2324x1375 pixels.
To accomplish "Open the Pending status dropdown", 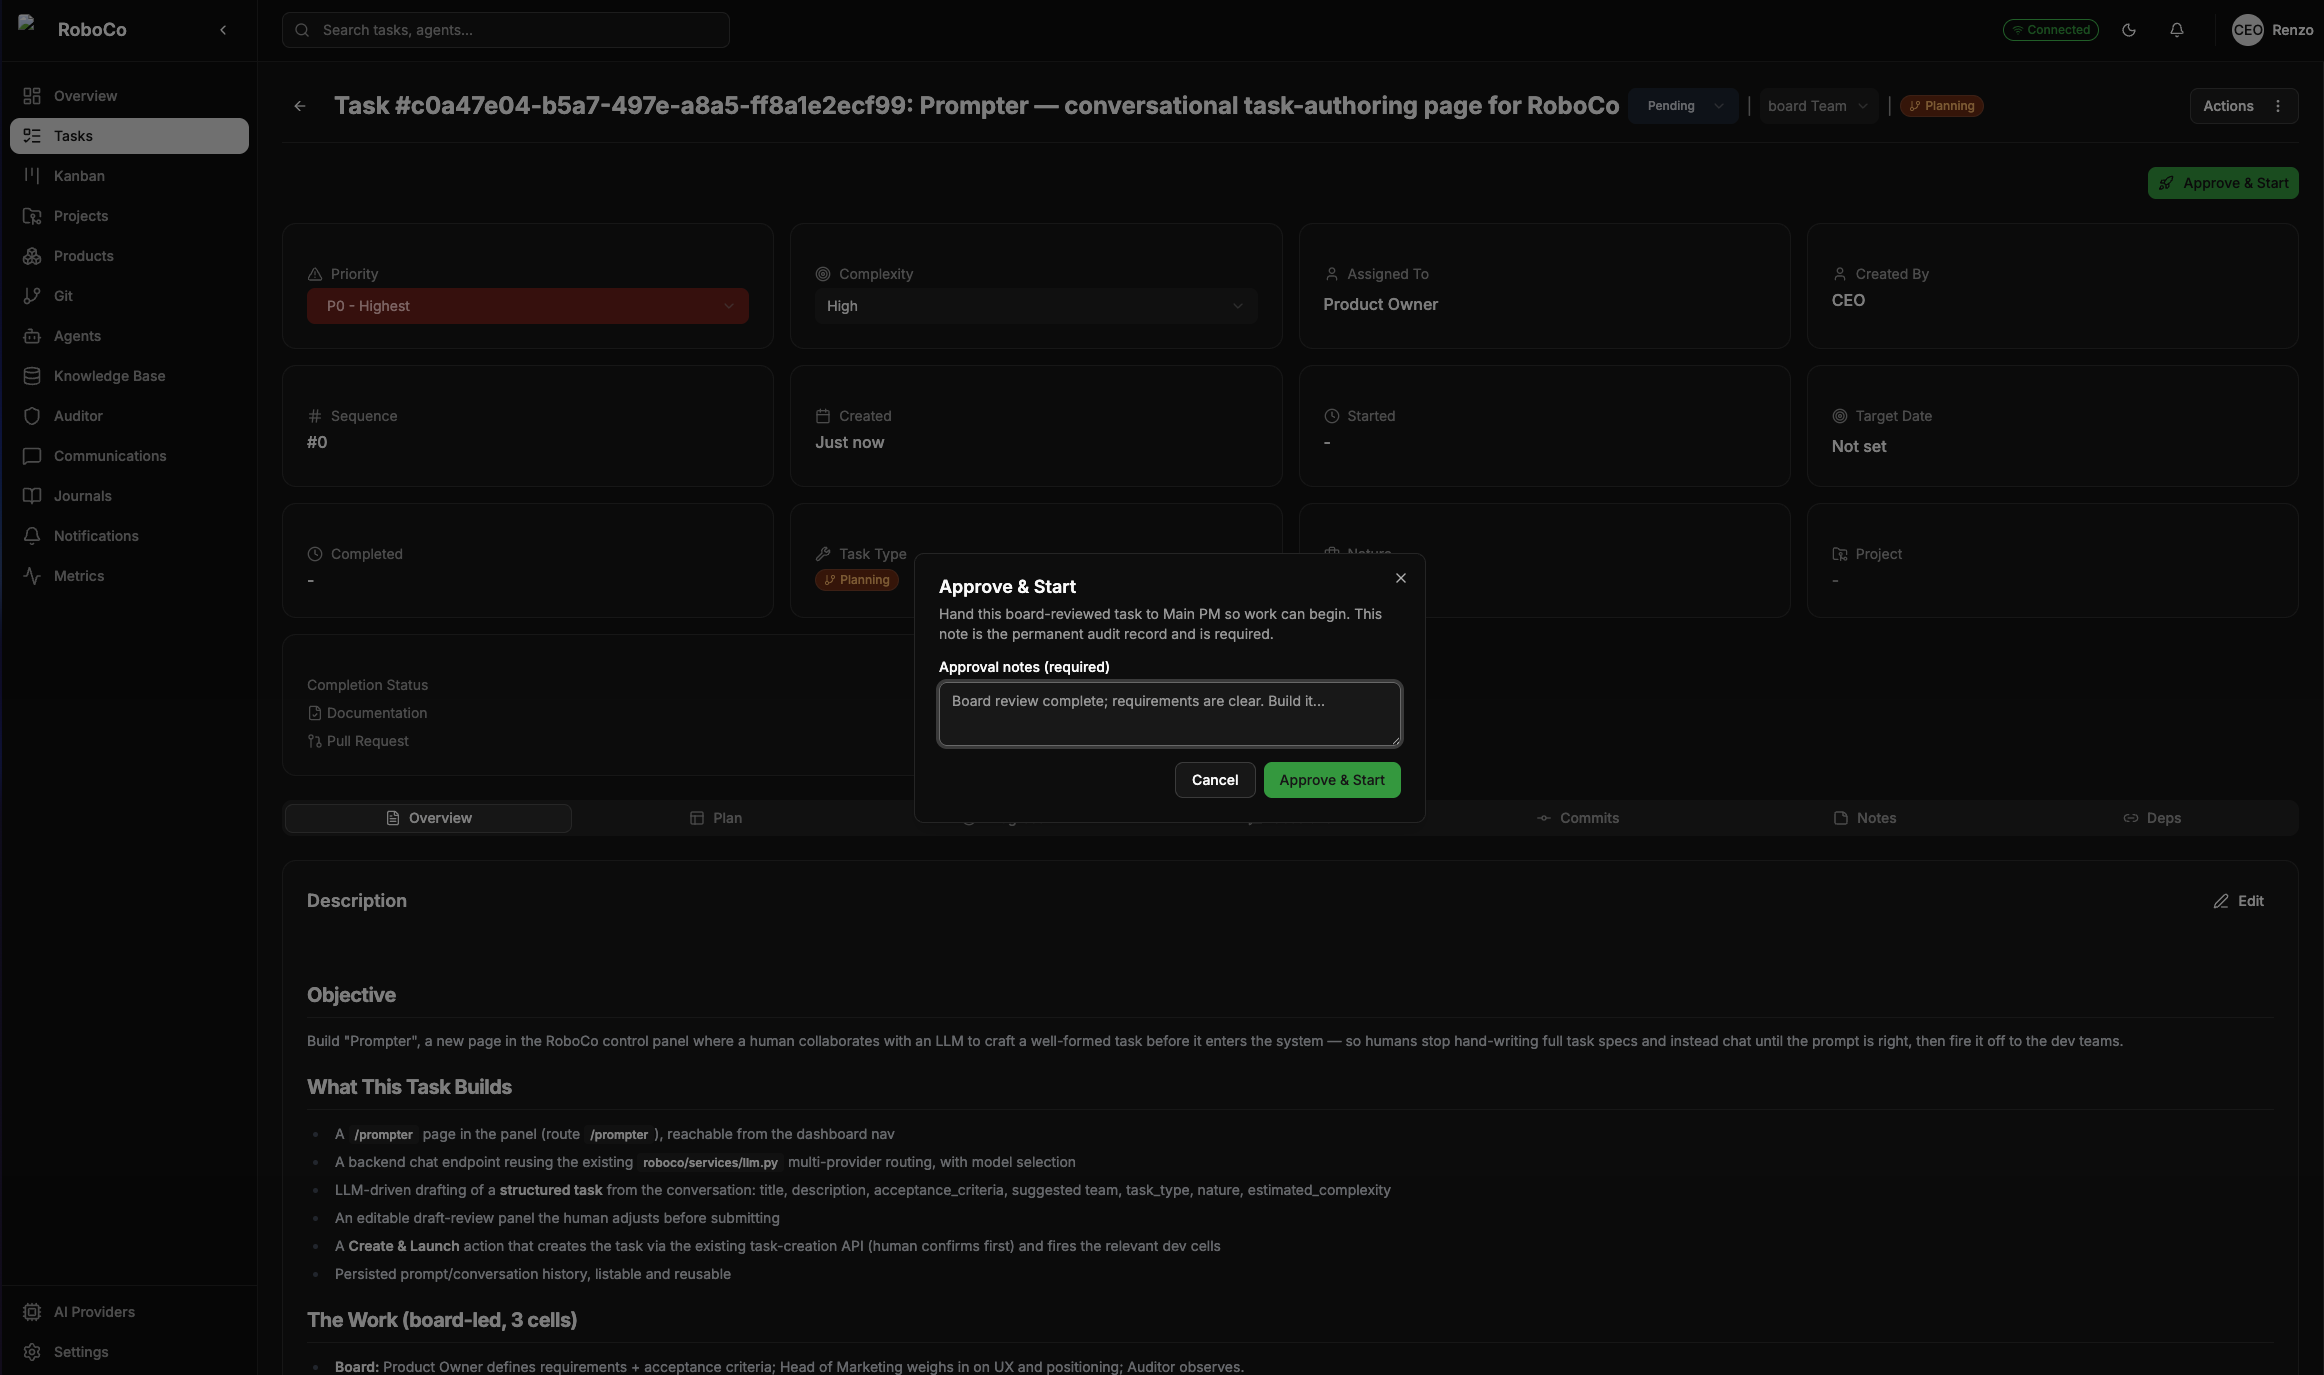I will pyautogui.click(x=1684, y=106).
